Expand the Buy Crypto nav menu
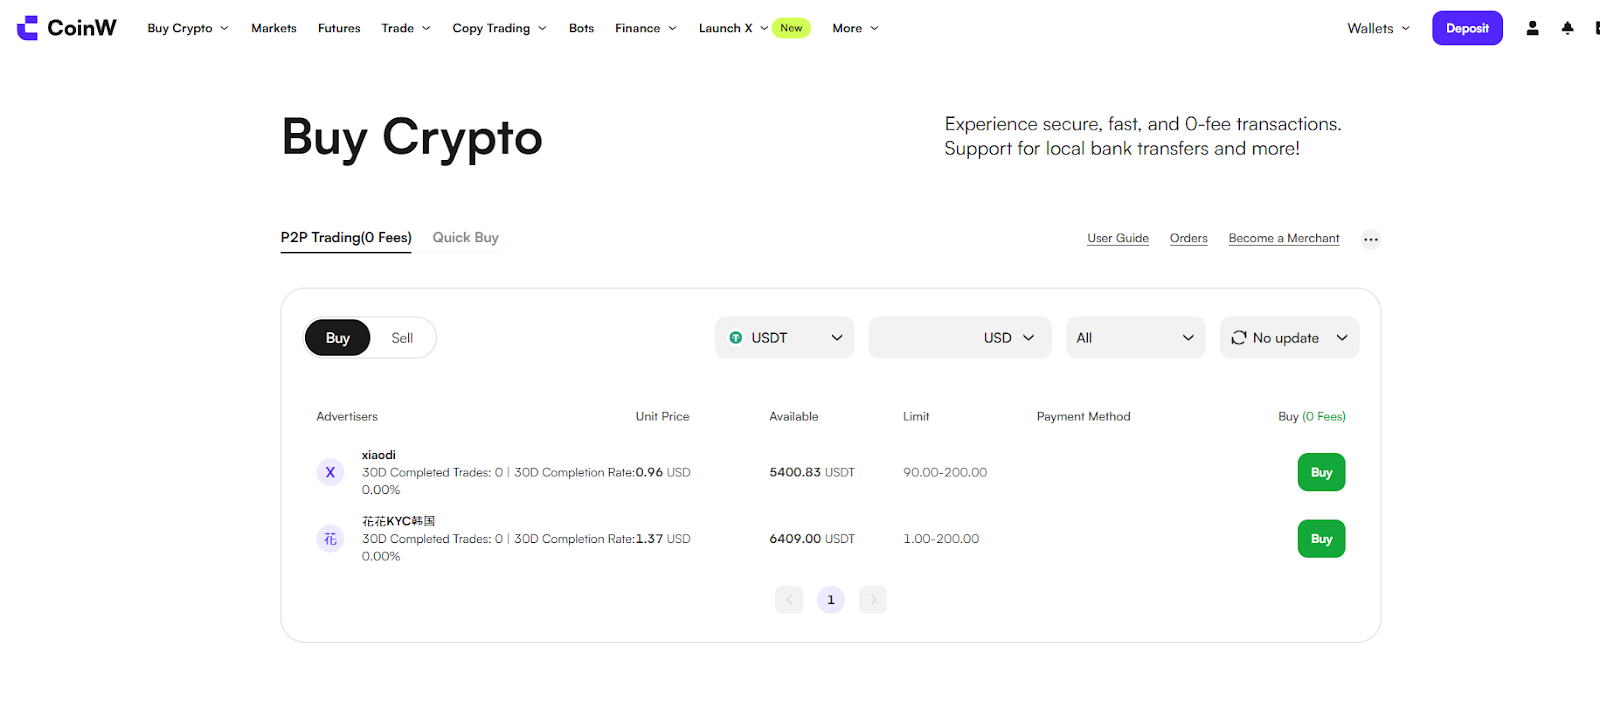The image size is (1600, 710). pyautogui.click(x=188, y=28)
